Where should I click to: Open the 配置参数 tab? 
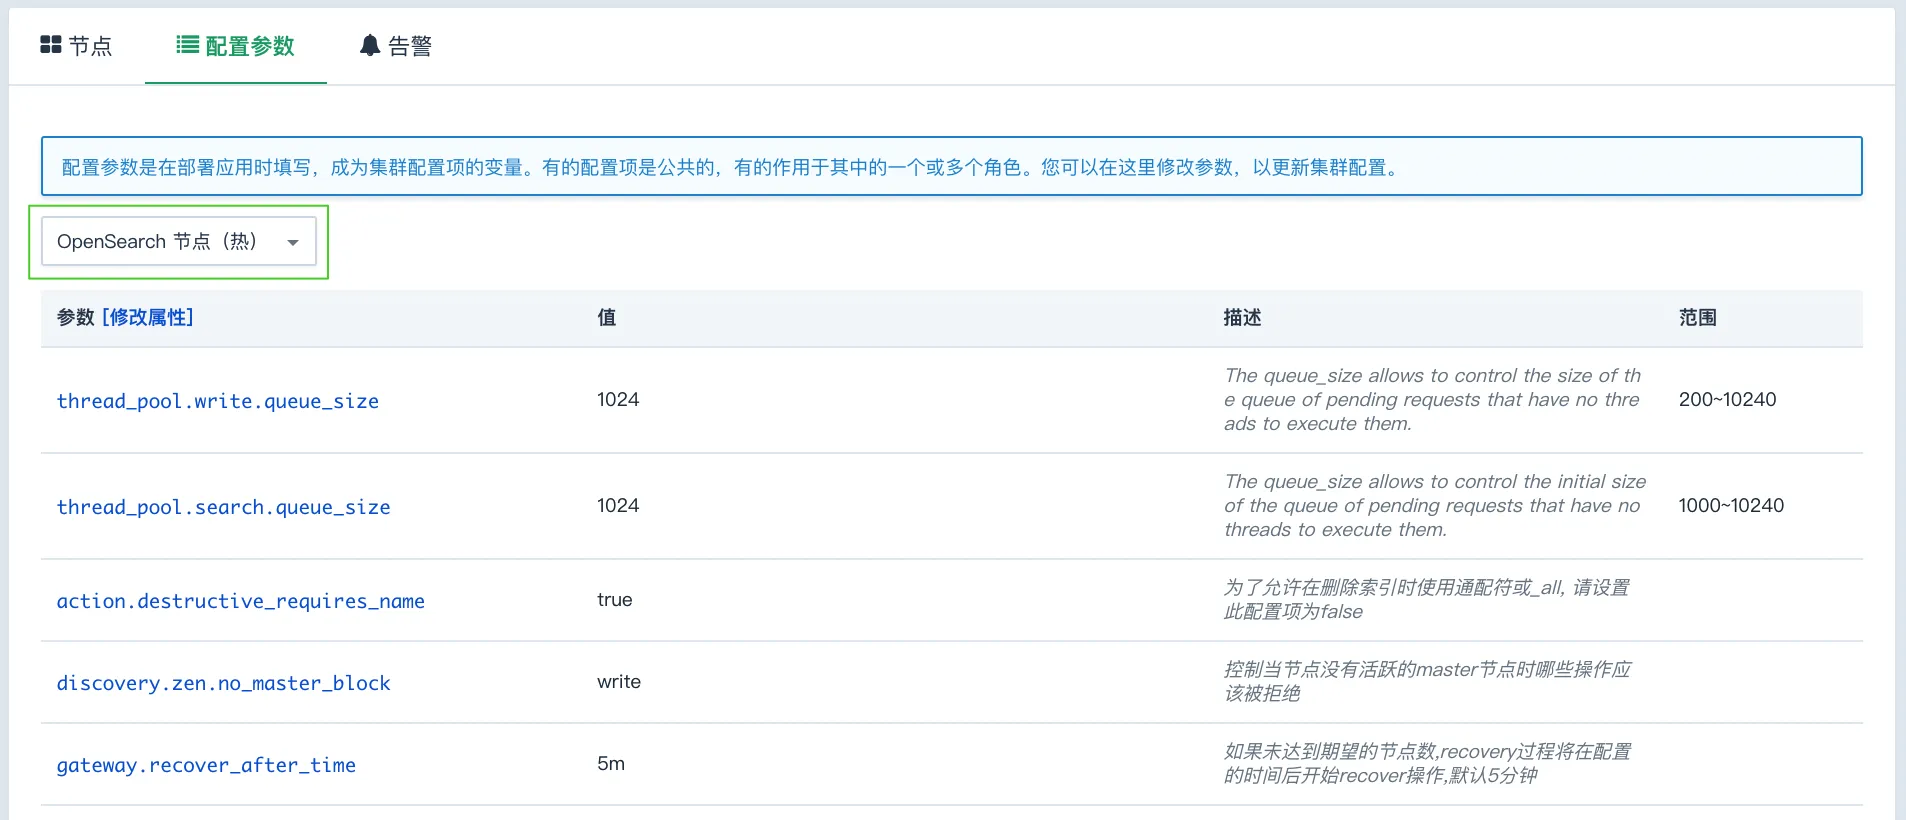tap(235, 46)
